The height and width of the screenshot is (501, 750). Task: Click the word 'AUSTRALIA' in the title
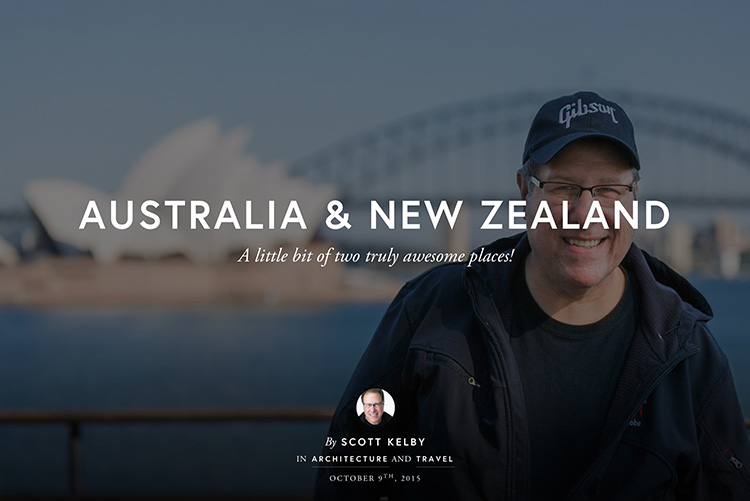[x=193, y=215]
